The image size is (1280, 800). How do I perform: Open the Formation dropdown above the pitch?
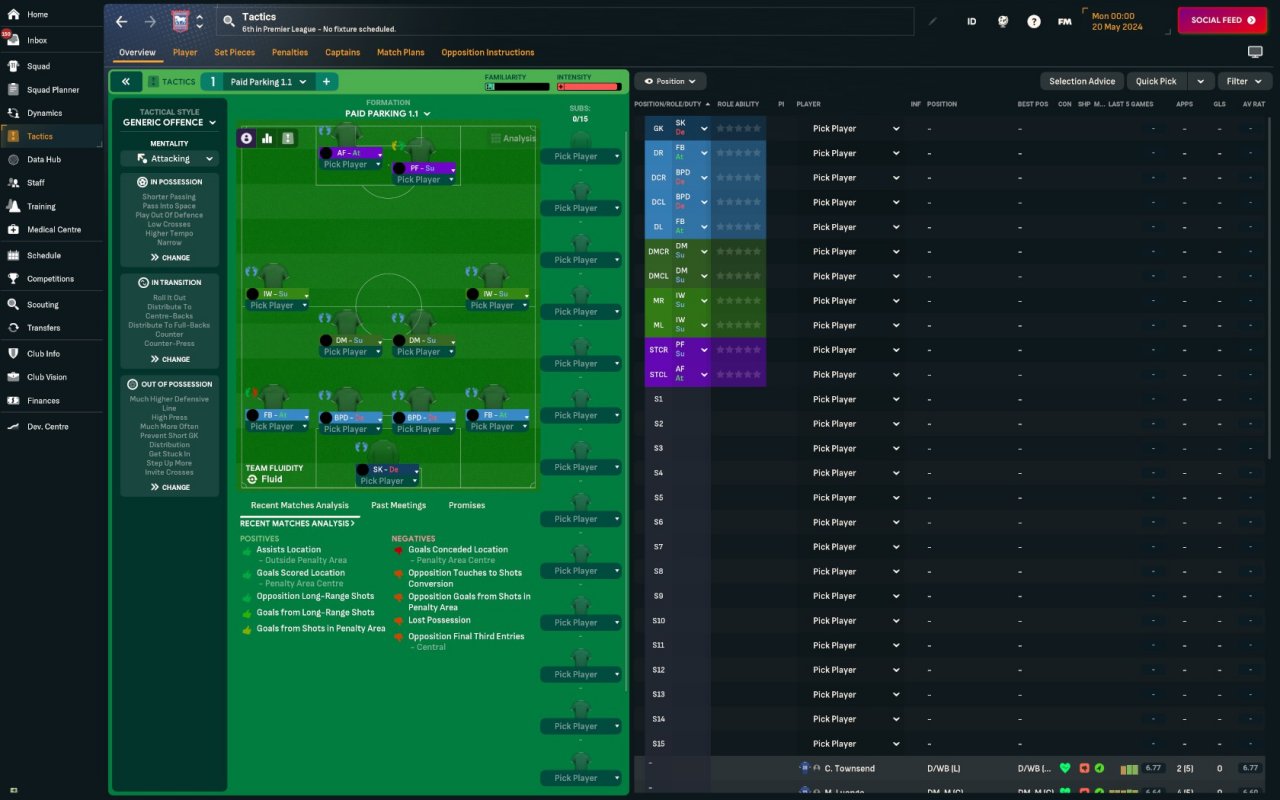[x=388, y=114]
